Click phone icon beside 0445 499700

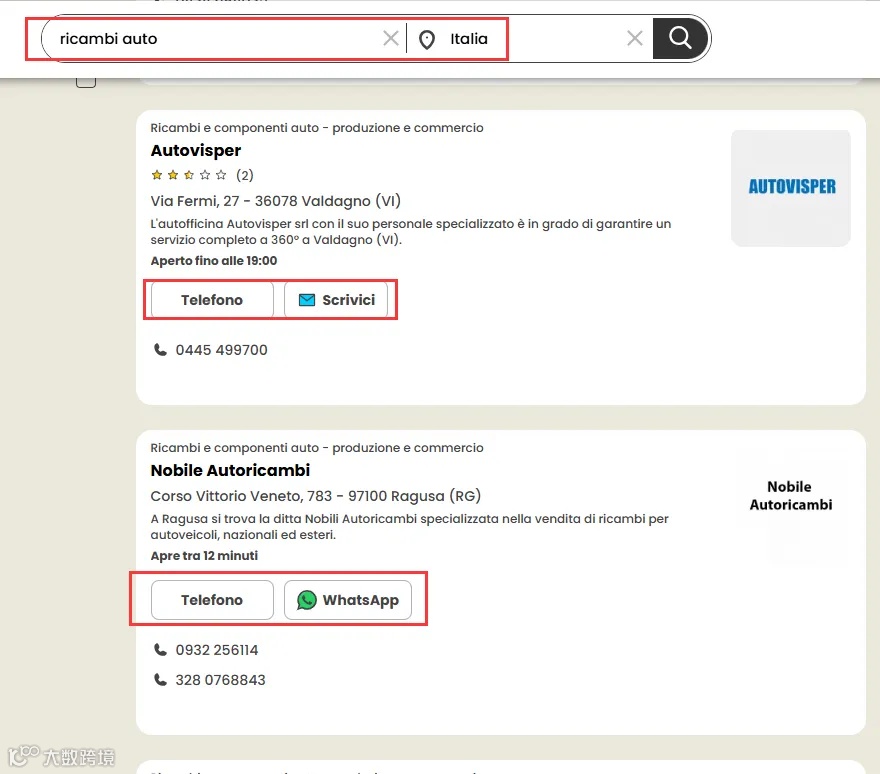(x=161, y=350)
